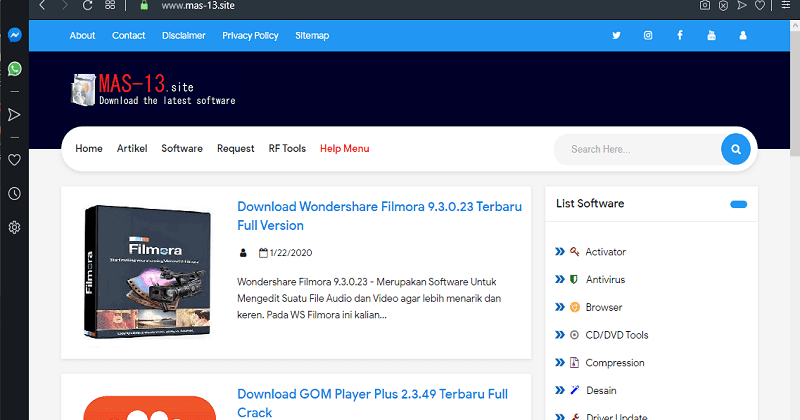The width and height of the screenshot is (800, 420).
Task: Open the About page
Action: [x=82, y=36]
